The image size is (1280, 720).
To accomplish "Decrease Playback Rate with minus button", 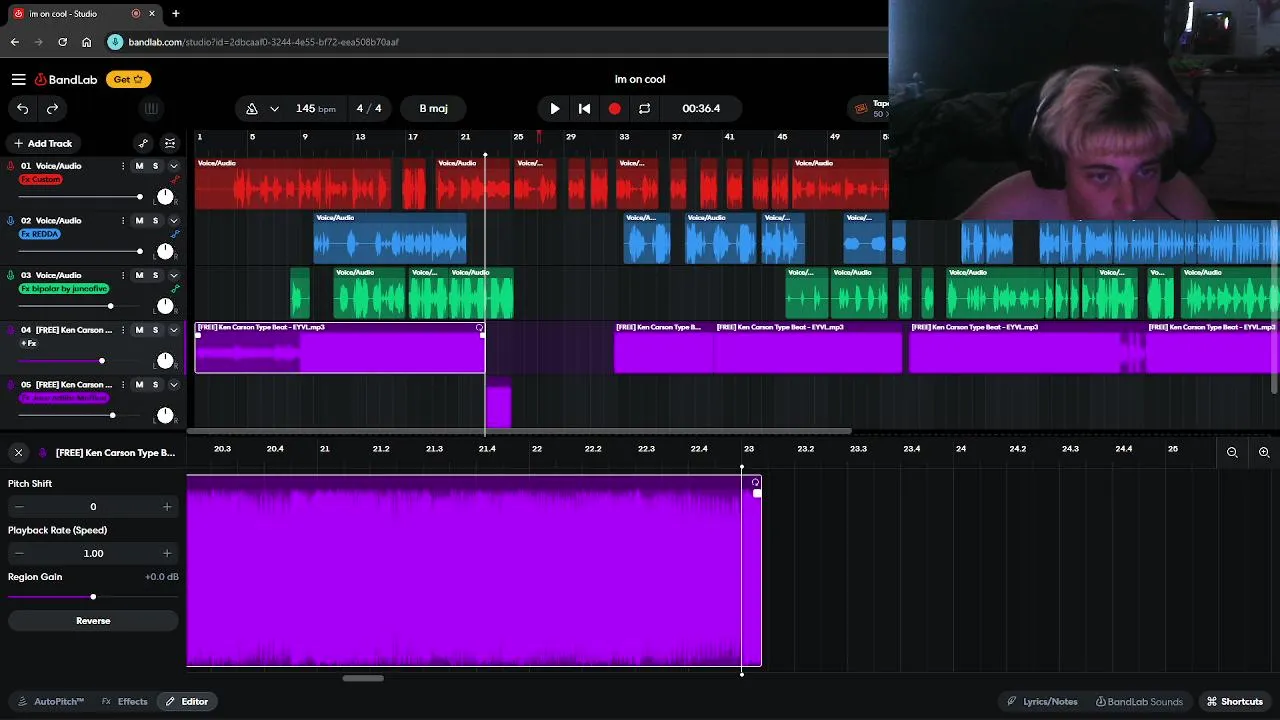I will coord(19,553).
